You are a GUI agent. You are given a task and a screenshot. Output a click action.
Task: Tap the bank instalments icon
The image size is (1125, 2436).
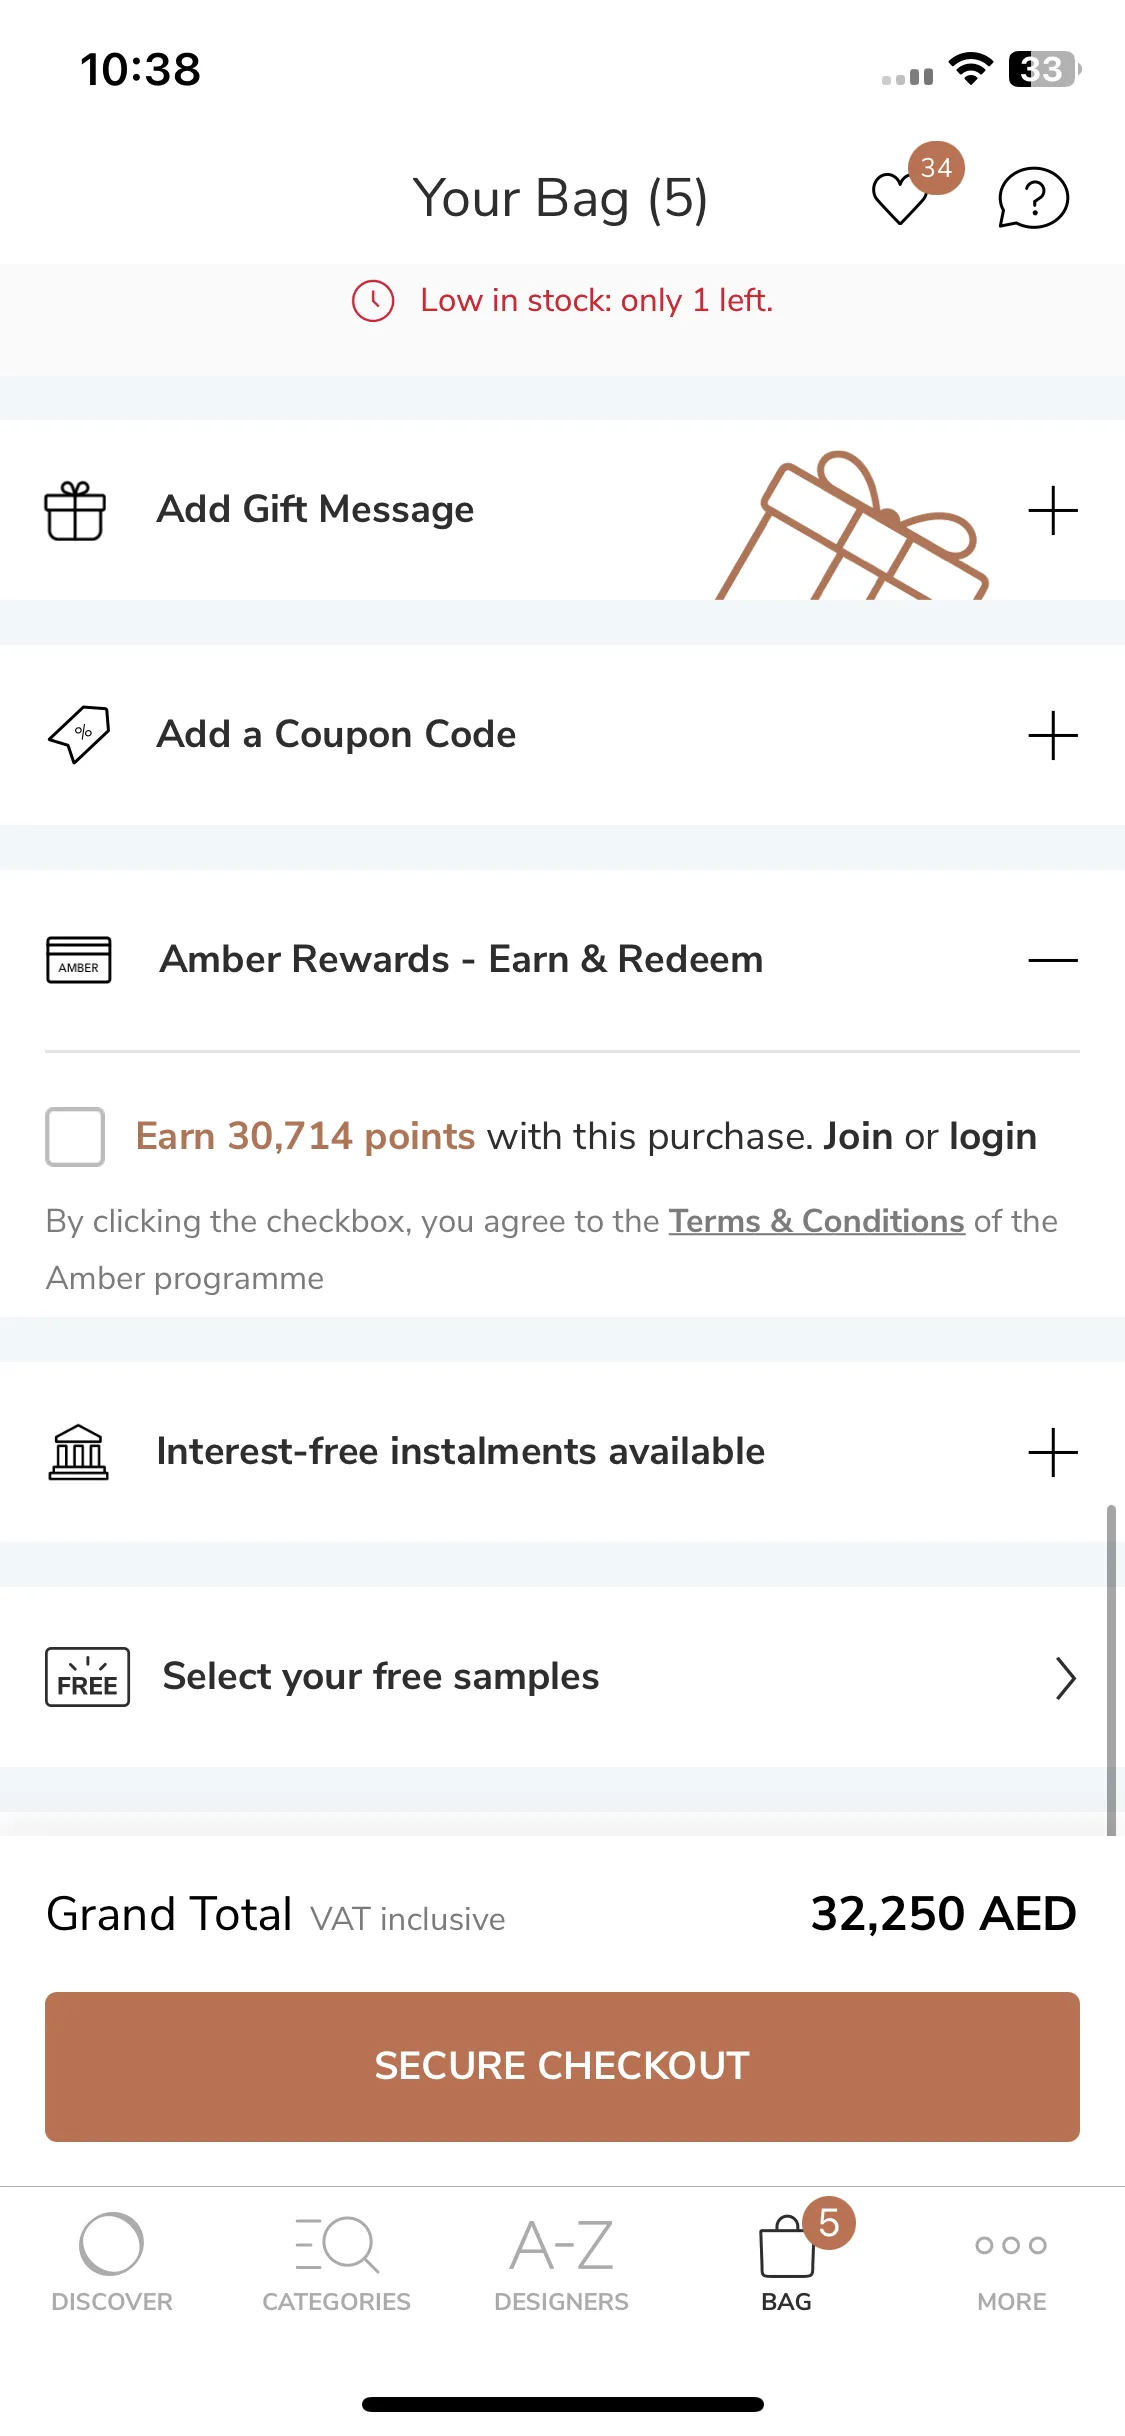79,1452
